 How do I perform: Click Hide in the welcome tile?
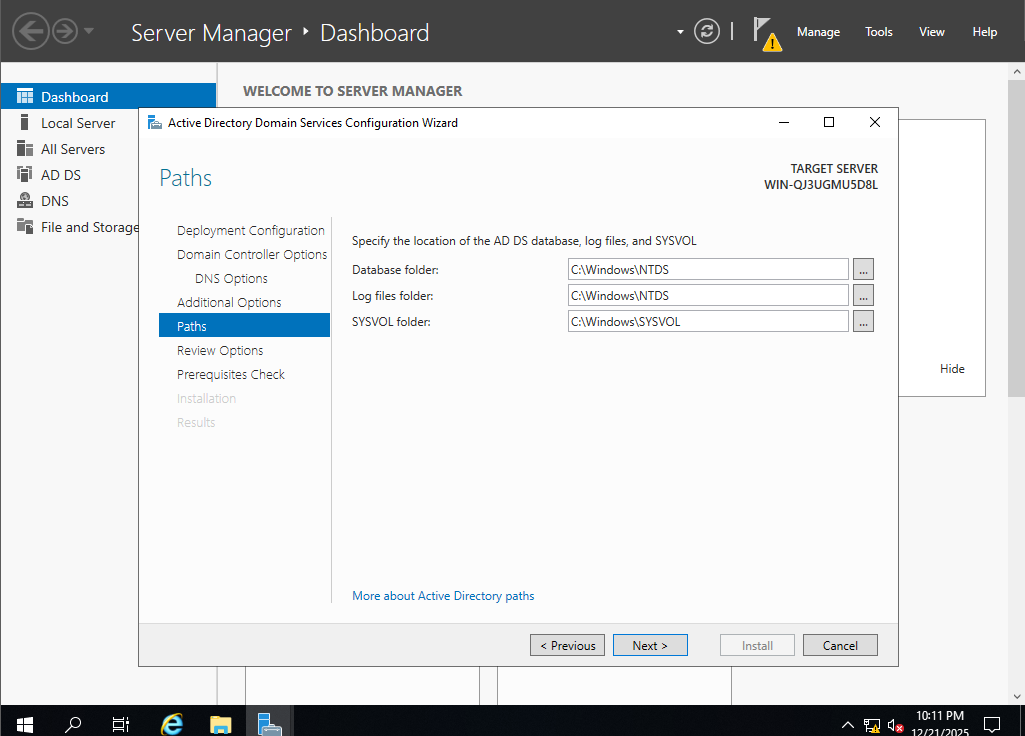[952, 369]
